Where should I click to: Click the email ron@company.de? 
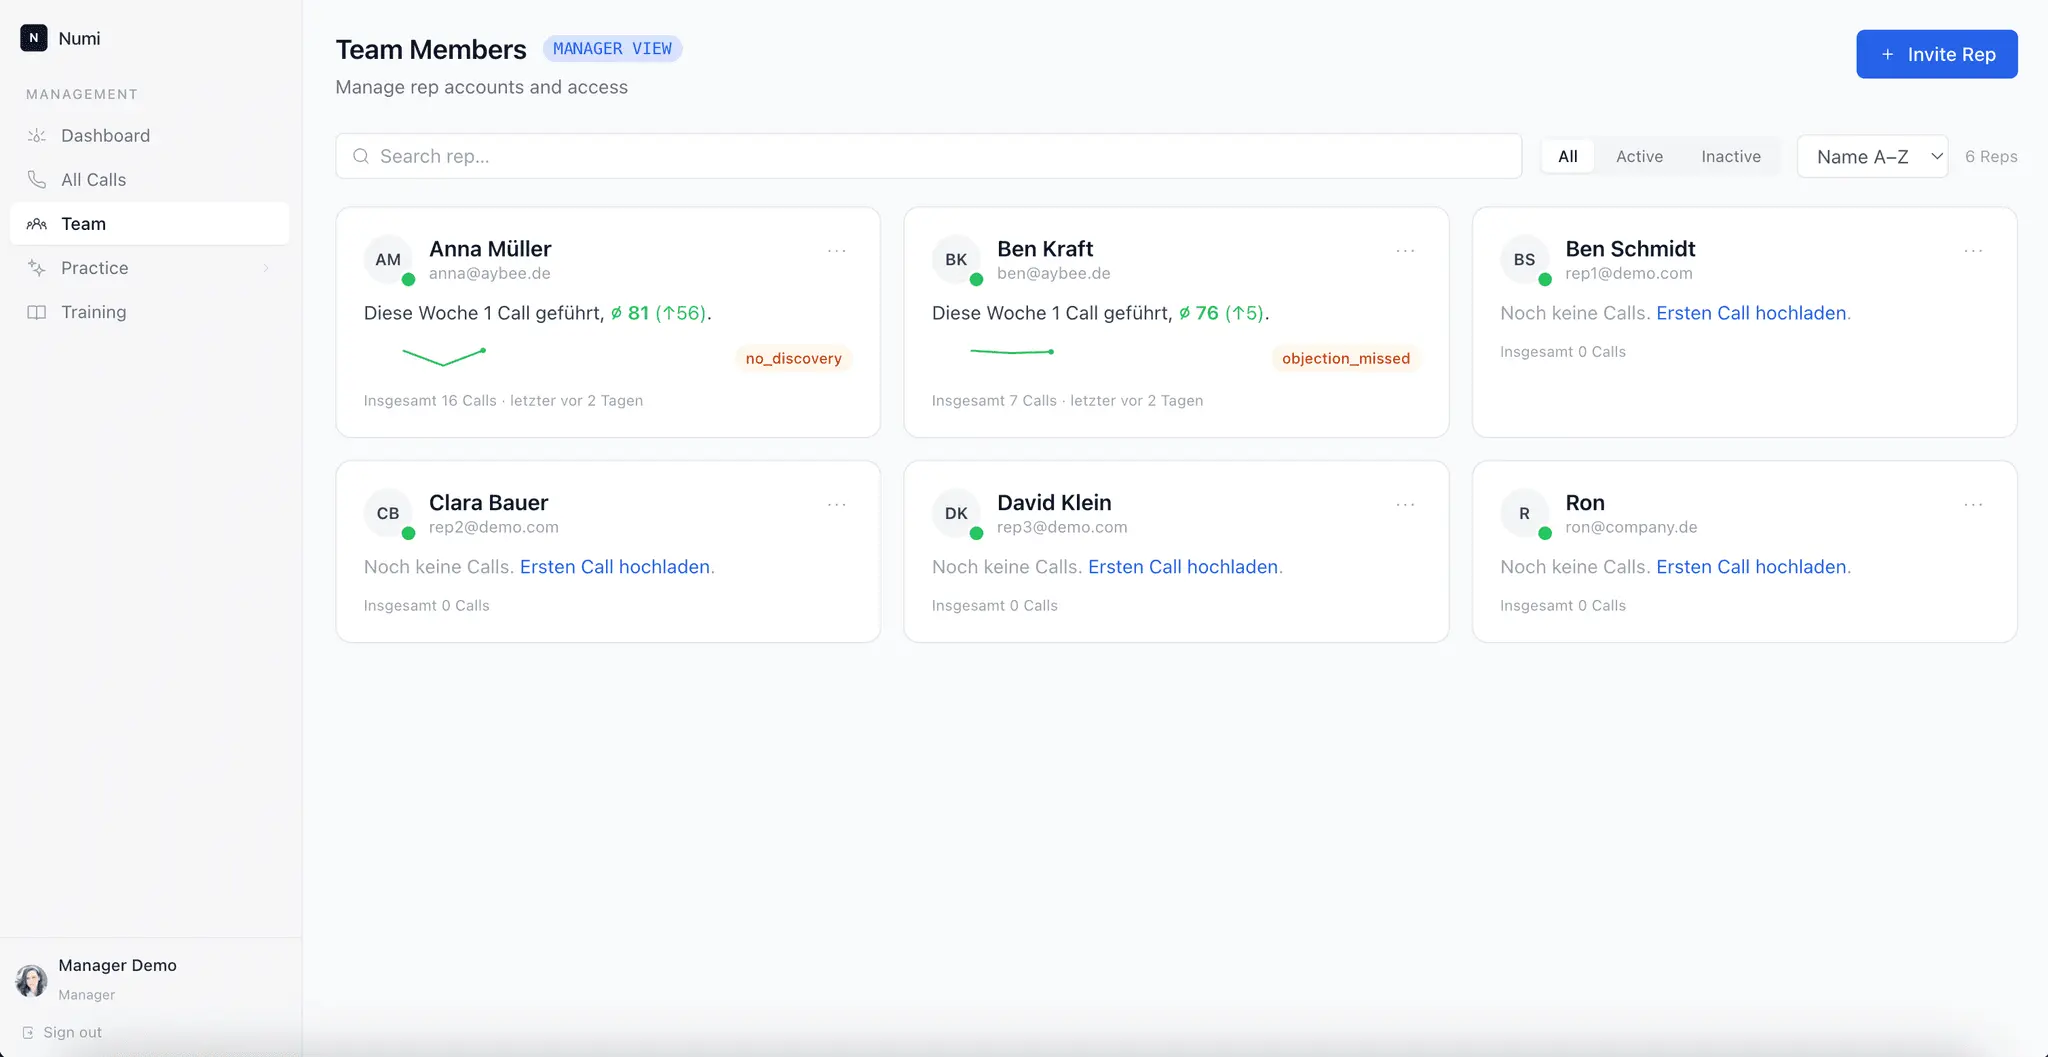coord(1631,527)
